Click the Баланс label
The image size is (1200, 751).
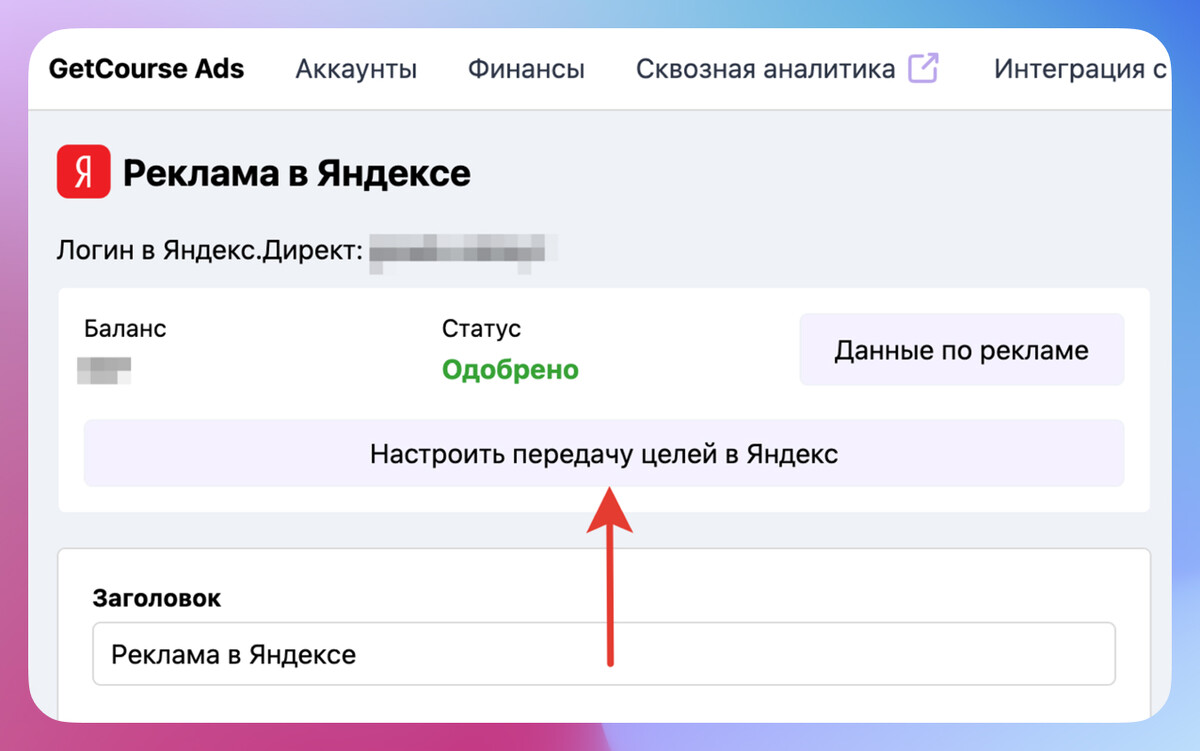[x=125, y=328]
